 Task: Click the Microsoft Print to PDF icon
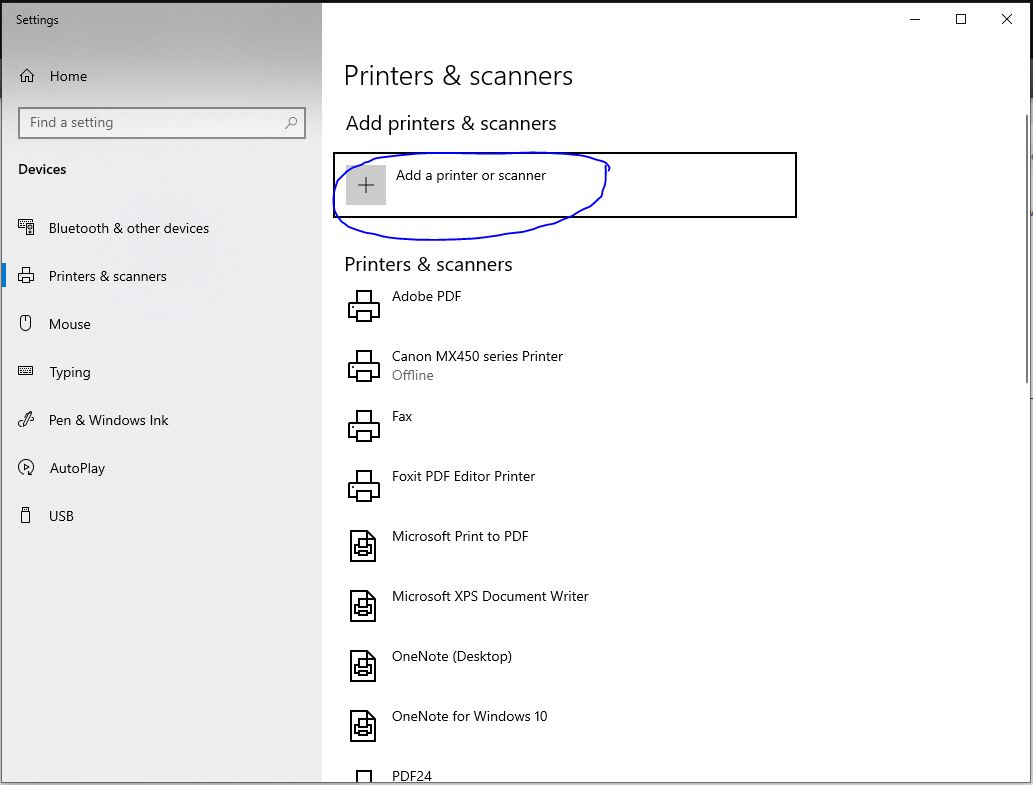(363, 546)
